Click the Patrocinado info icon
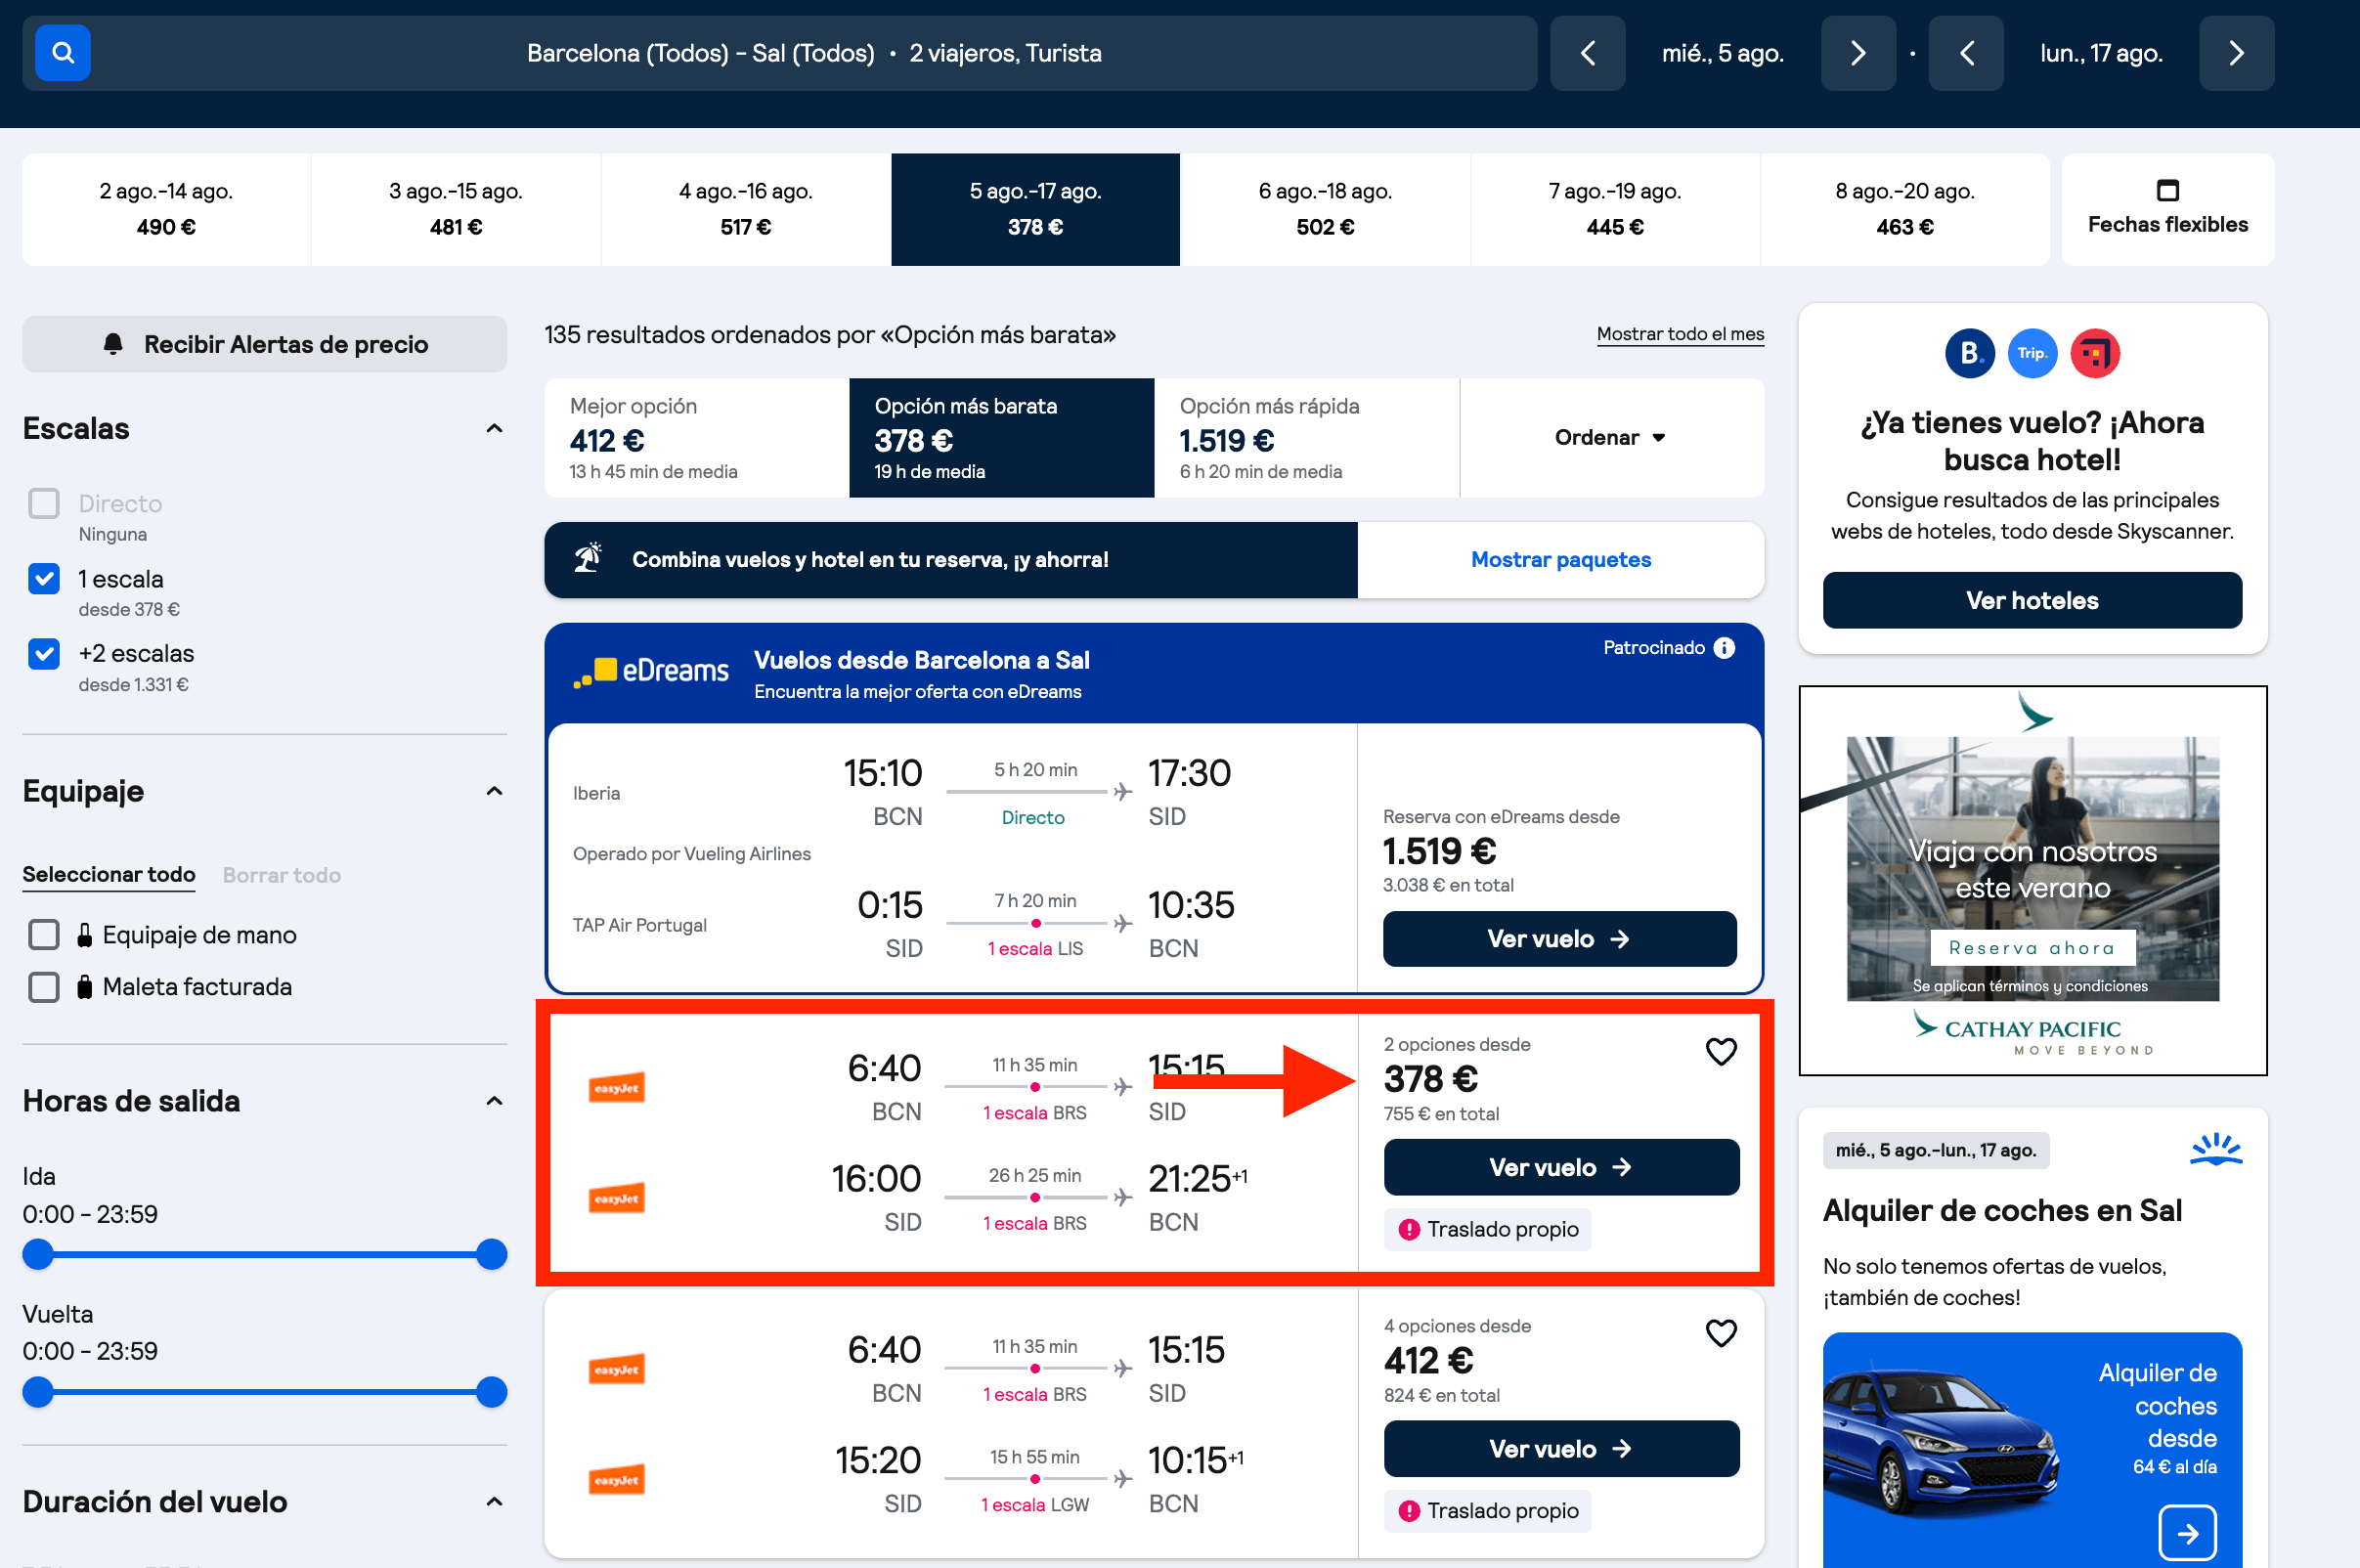 (1724, 648)
